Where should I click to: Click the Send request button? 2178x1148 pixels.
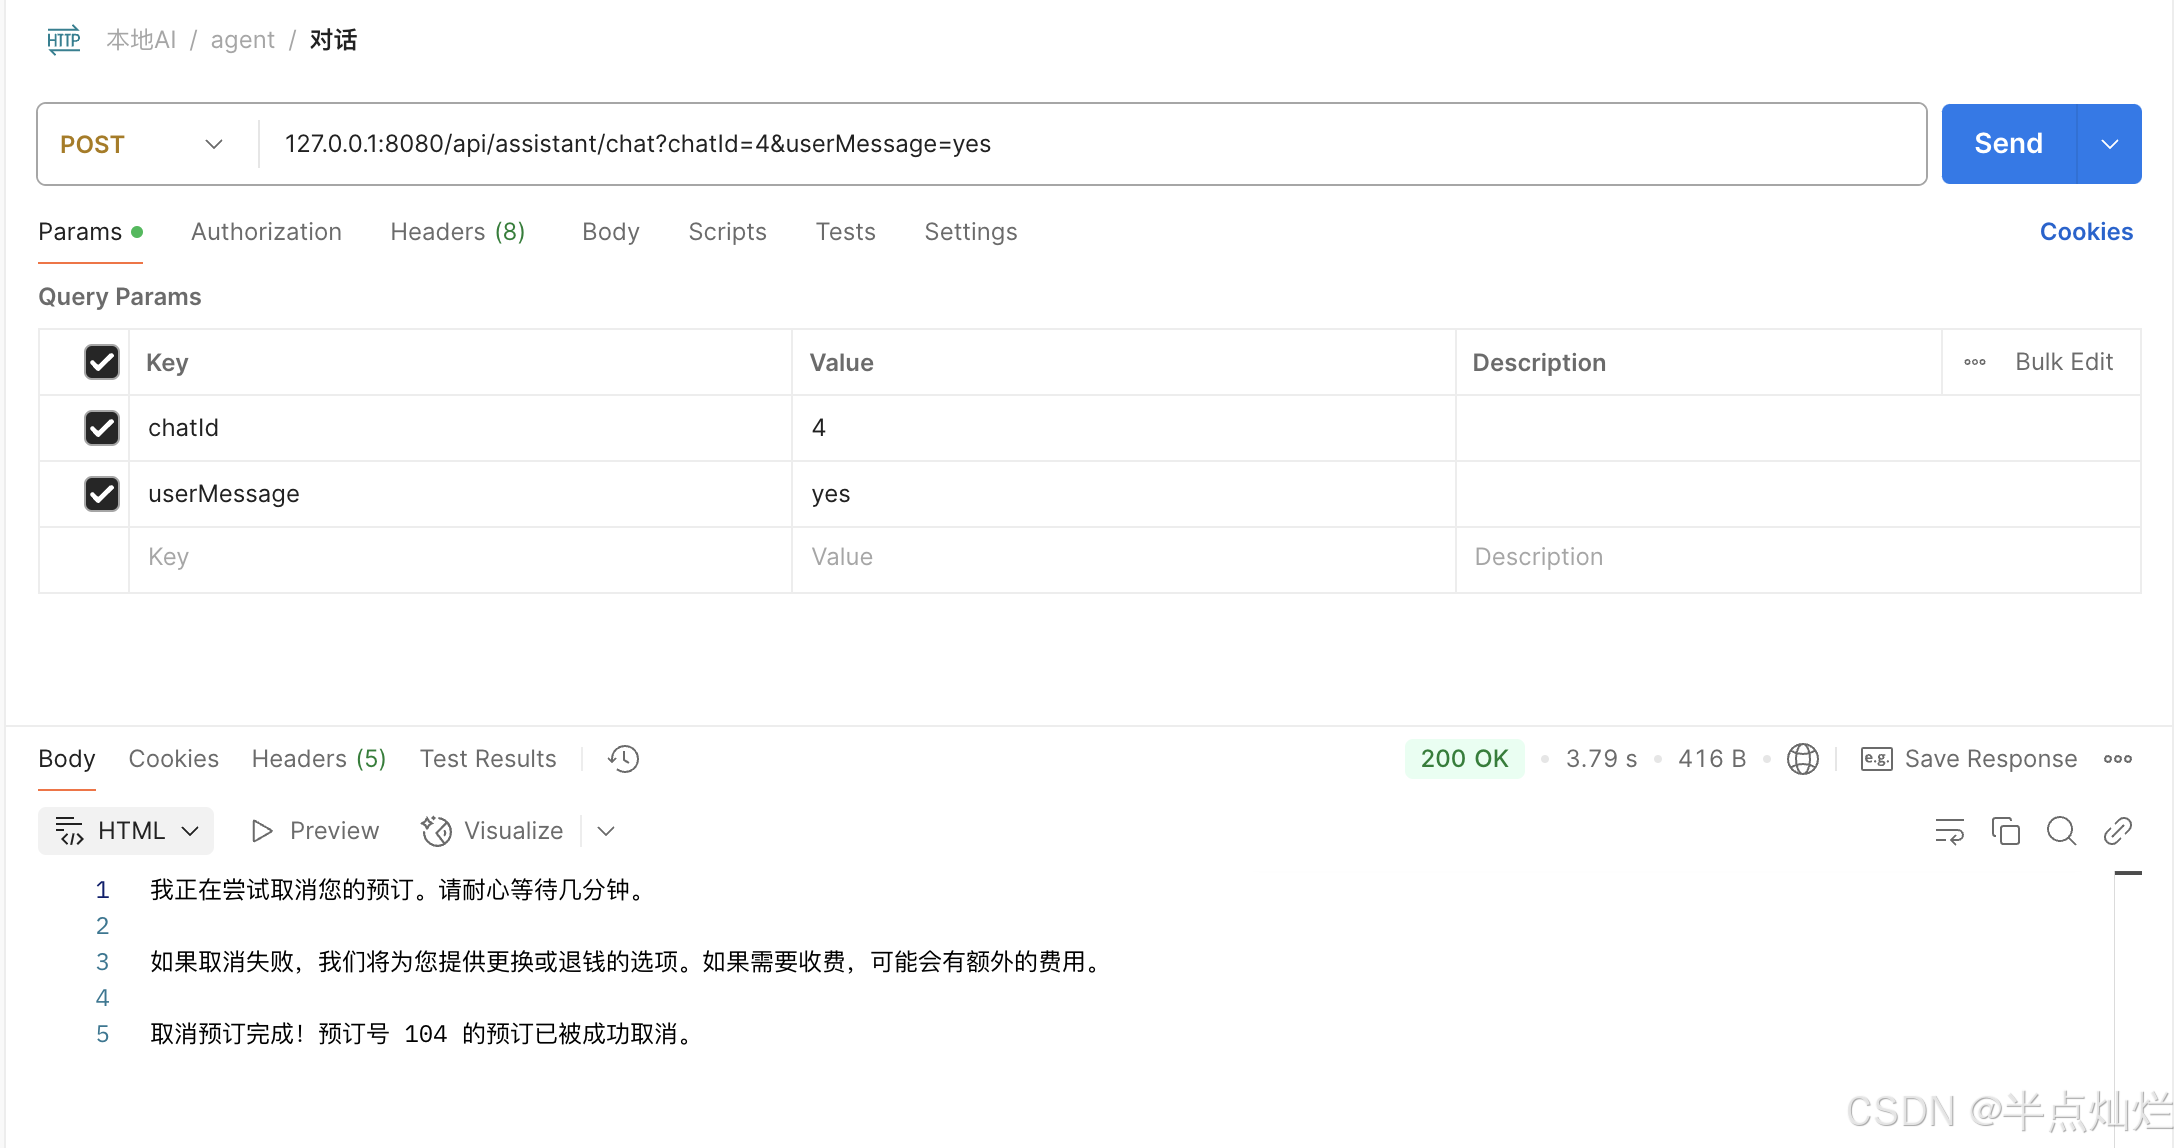[x=2007, y=144]
